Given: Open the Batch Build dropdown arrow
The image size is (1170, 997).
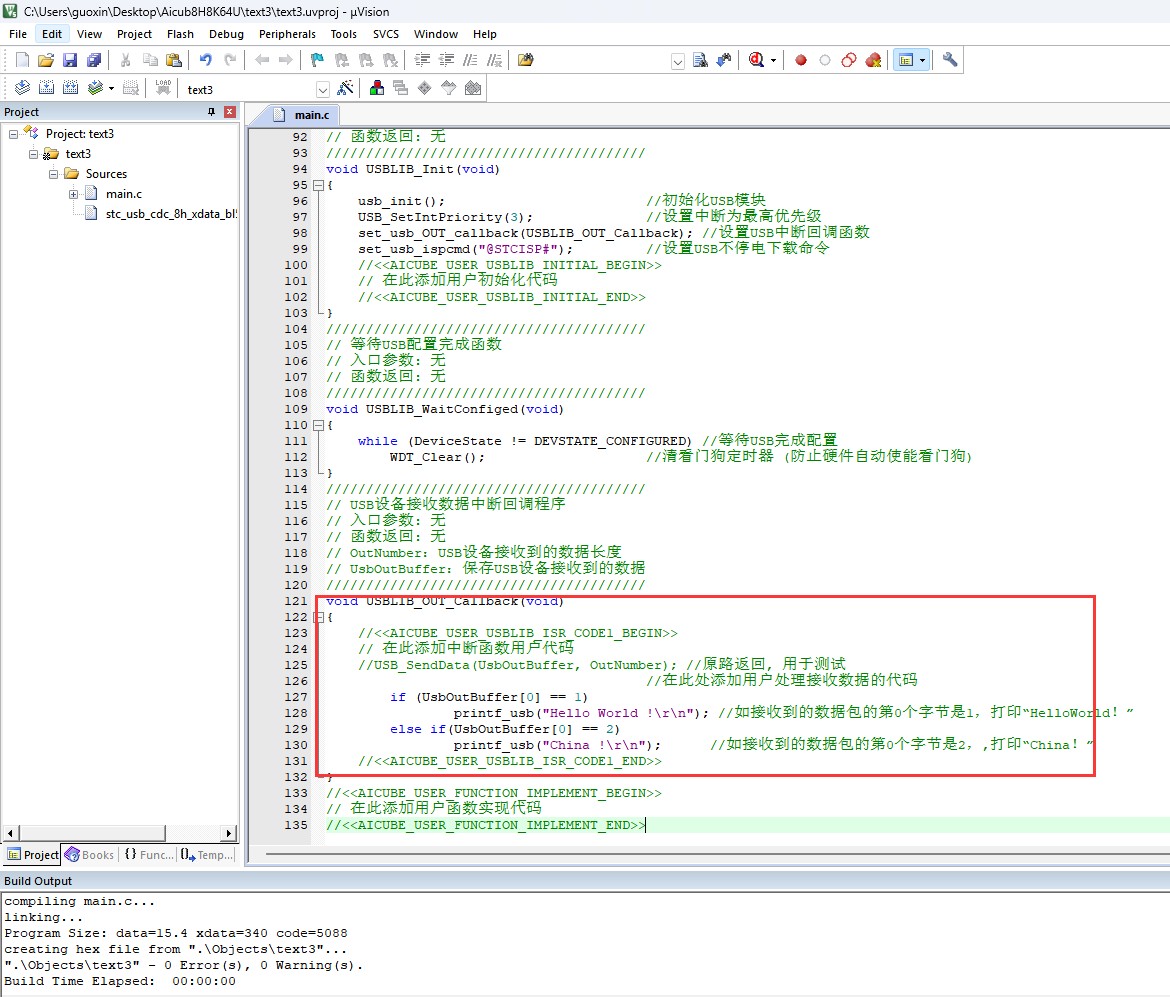Looking at the screenshot, I should 111,89.
